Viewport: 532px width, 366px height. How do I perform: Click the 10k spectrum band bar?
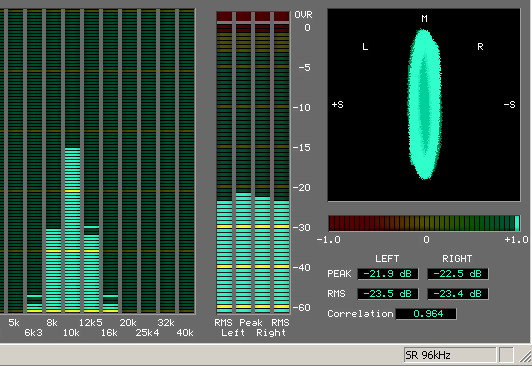tap(72, 161)
